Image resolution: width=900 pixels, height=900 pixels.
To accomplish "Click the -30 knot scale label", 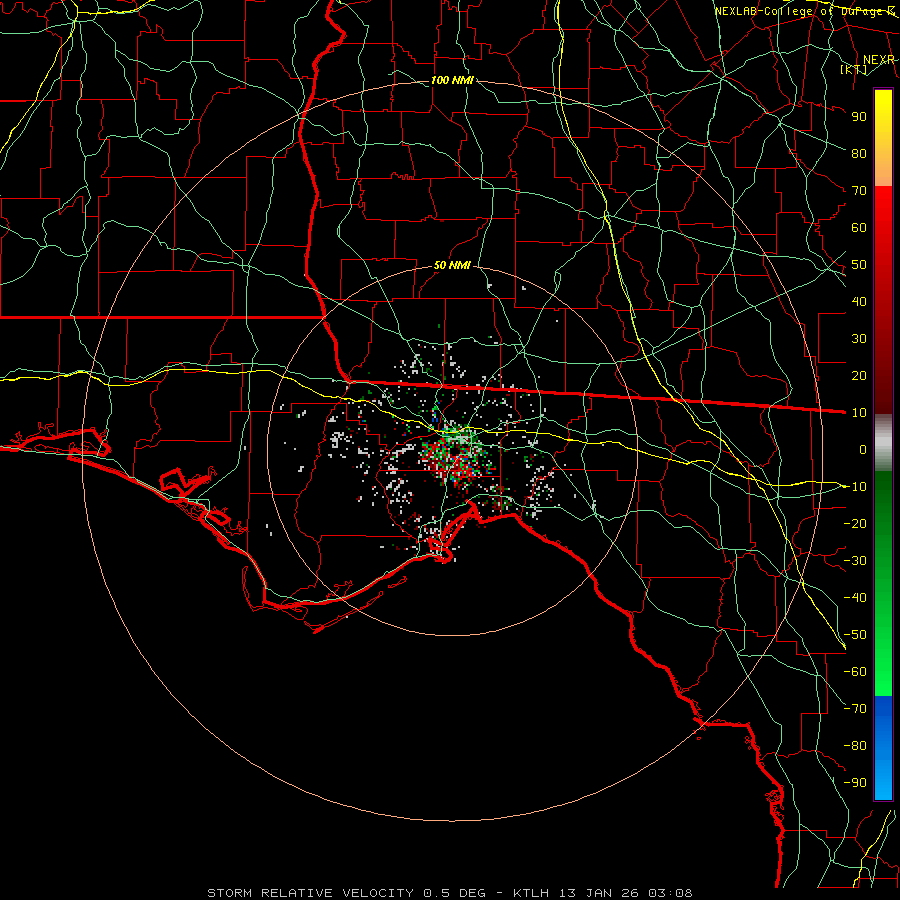I will pyautogui.click(x=855, y=561).
